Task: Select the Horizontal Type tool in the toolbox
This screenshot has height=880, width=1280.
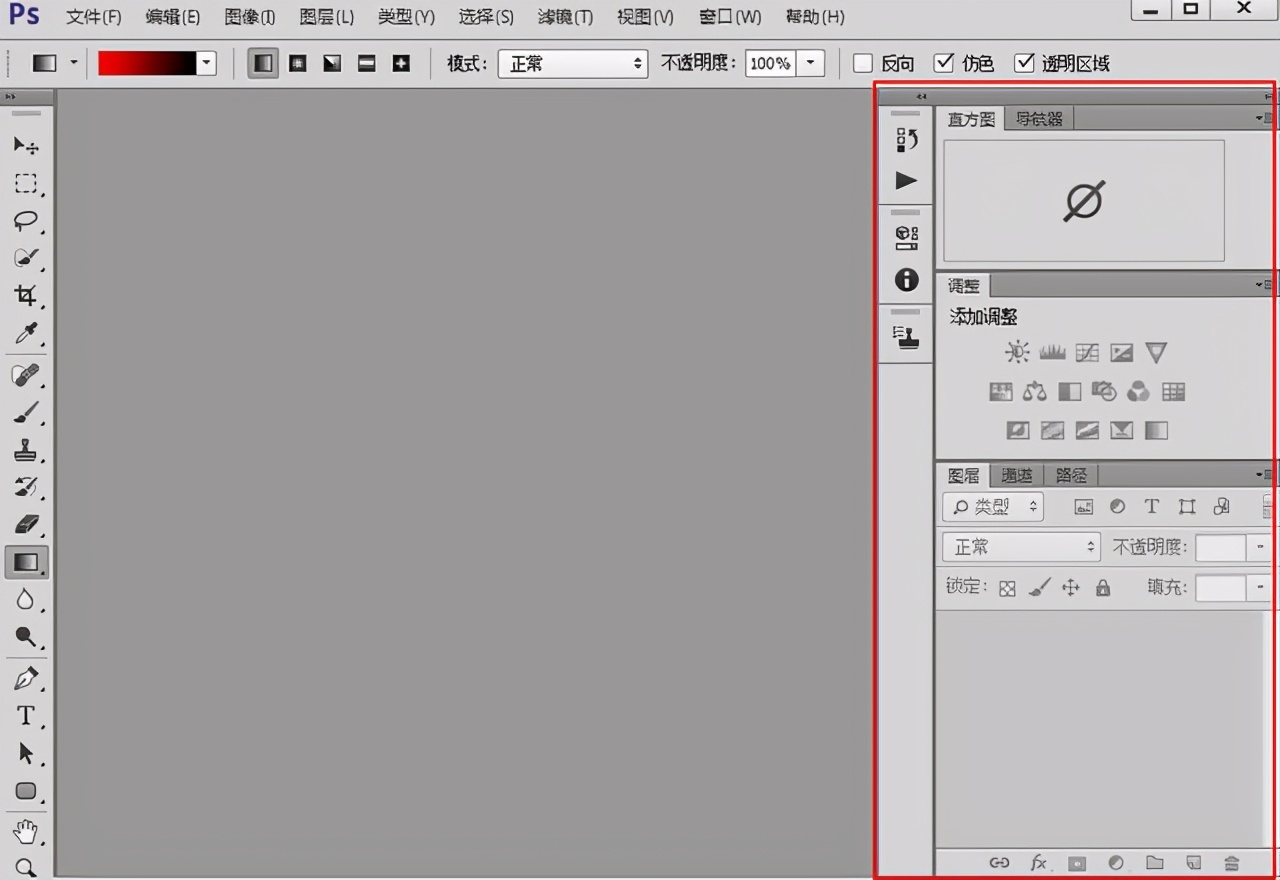Action: pos(26,716)
